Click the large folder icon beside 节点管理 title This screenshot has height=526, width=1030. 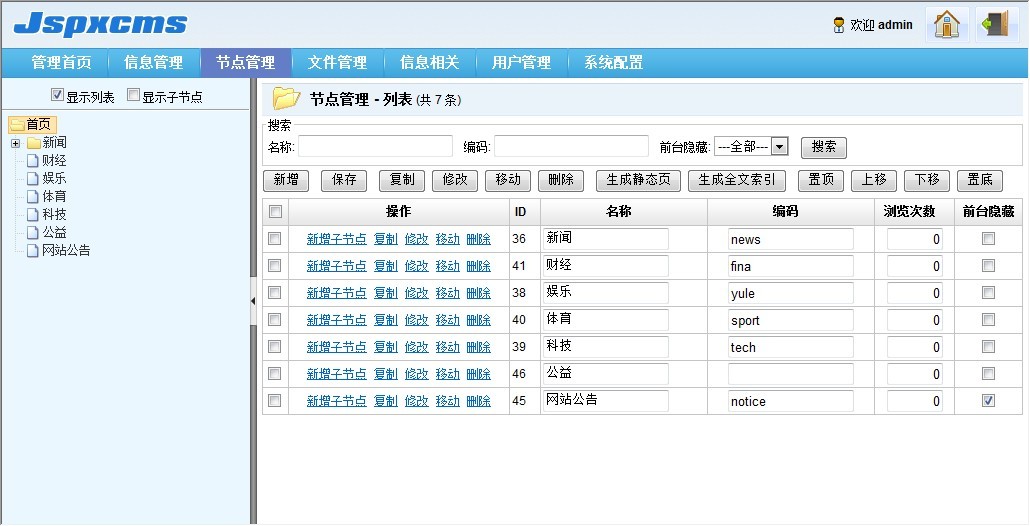tap(287, 98)
